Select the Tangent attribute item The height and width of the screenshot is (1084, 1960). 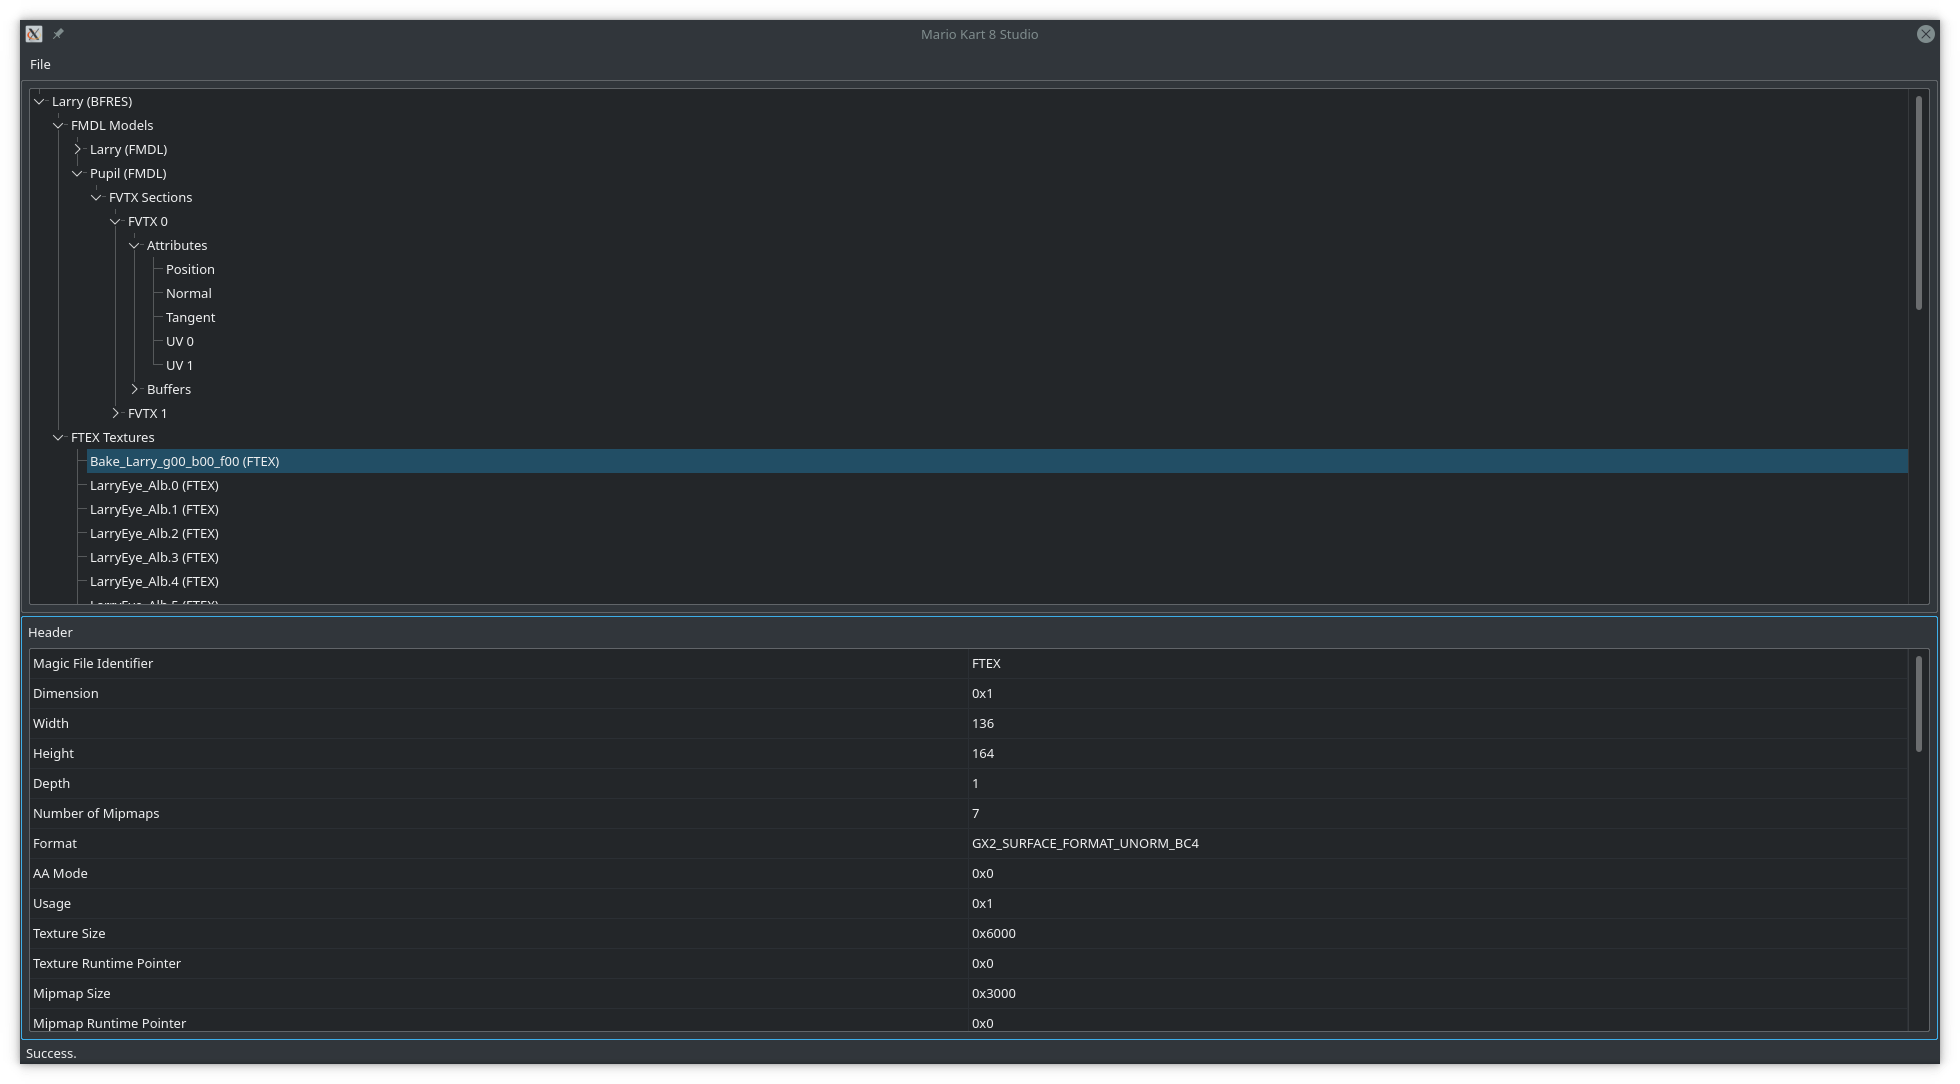pos(190,317)
